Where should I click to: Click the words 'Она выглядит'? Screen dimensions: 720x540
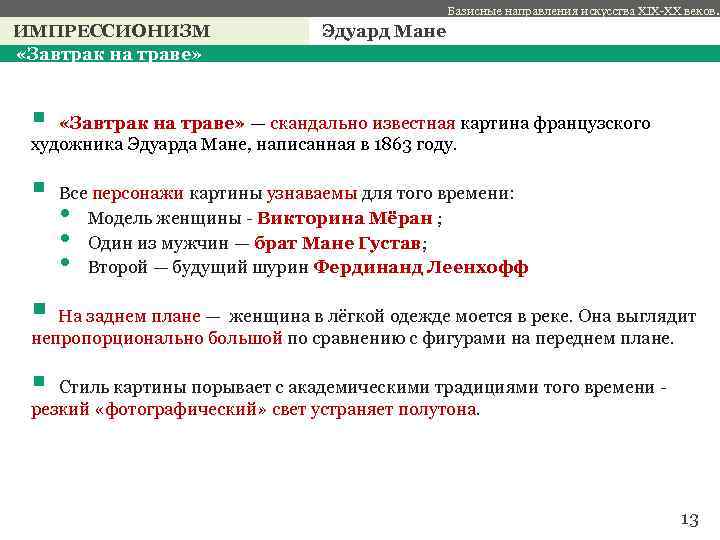tap(637, 316)
